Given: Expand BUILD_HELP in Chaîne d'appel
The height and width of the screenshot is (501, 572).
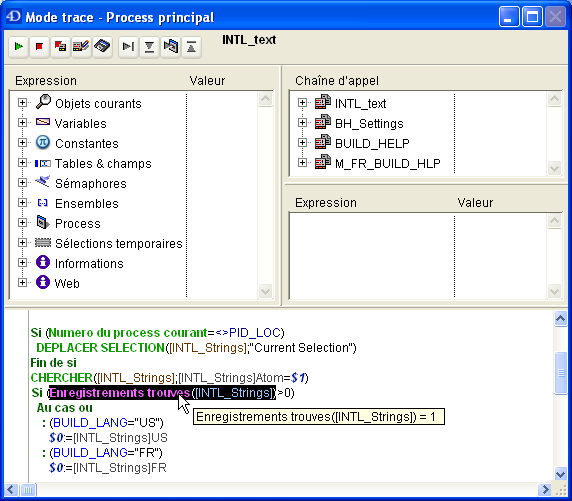Looking at the screenshot, I should pos(302,143).
